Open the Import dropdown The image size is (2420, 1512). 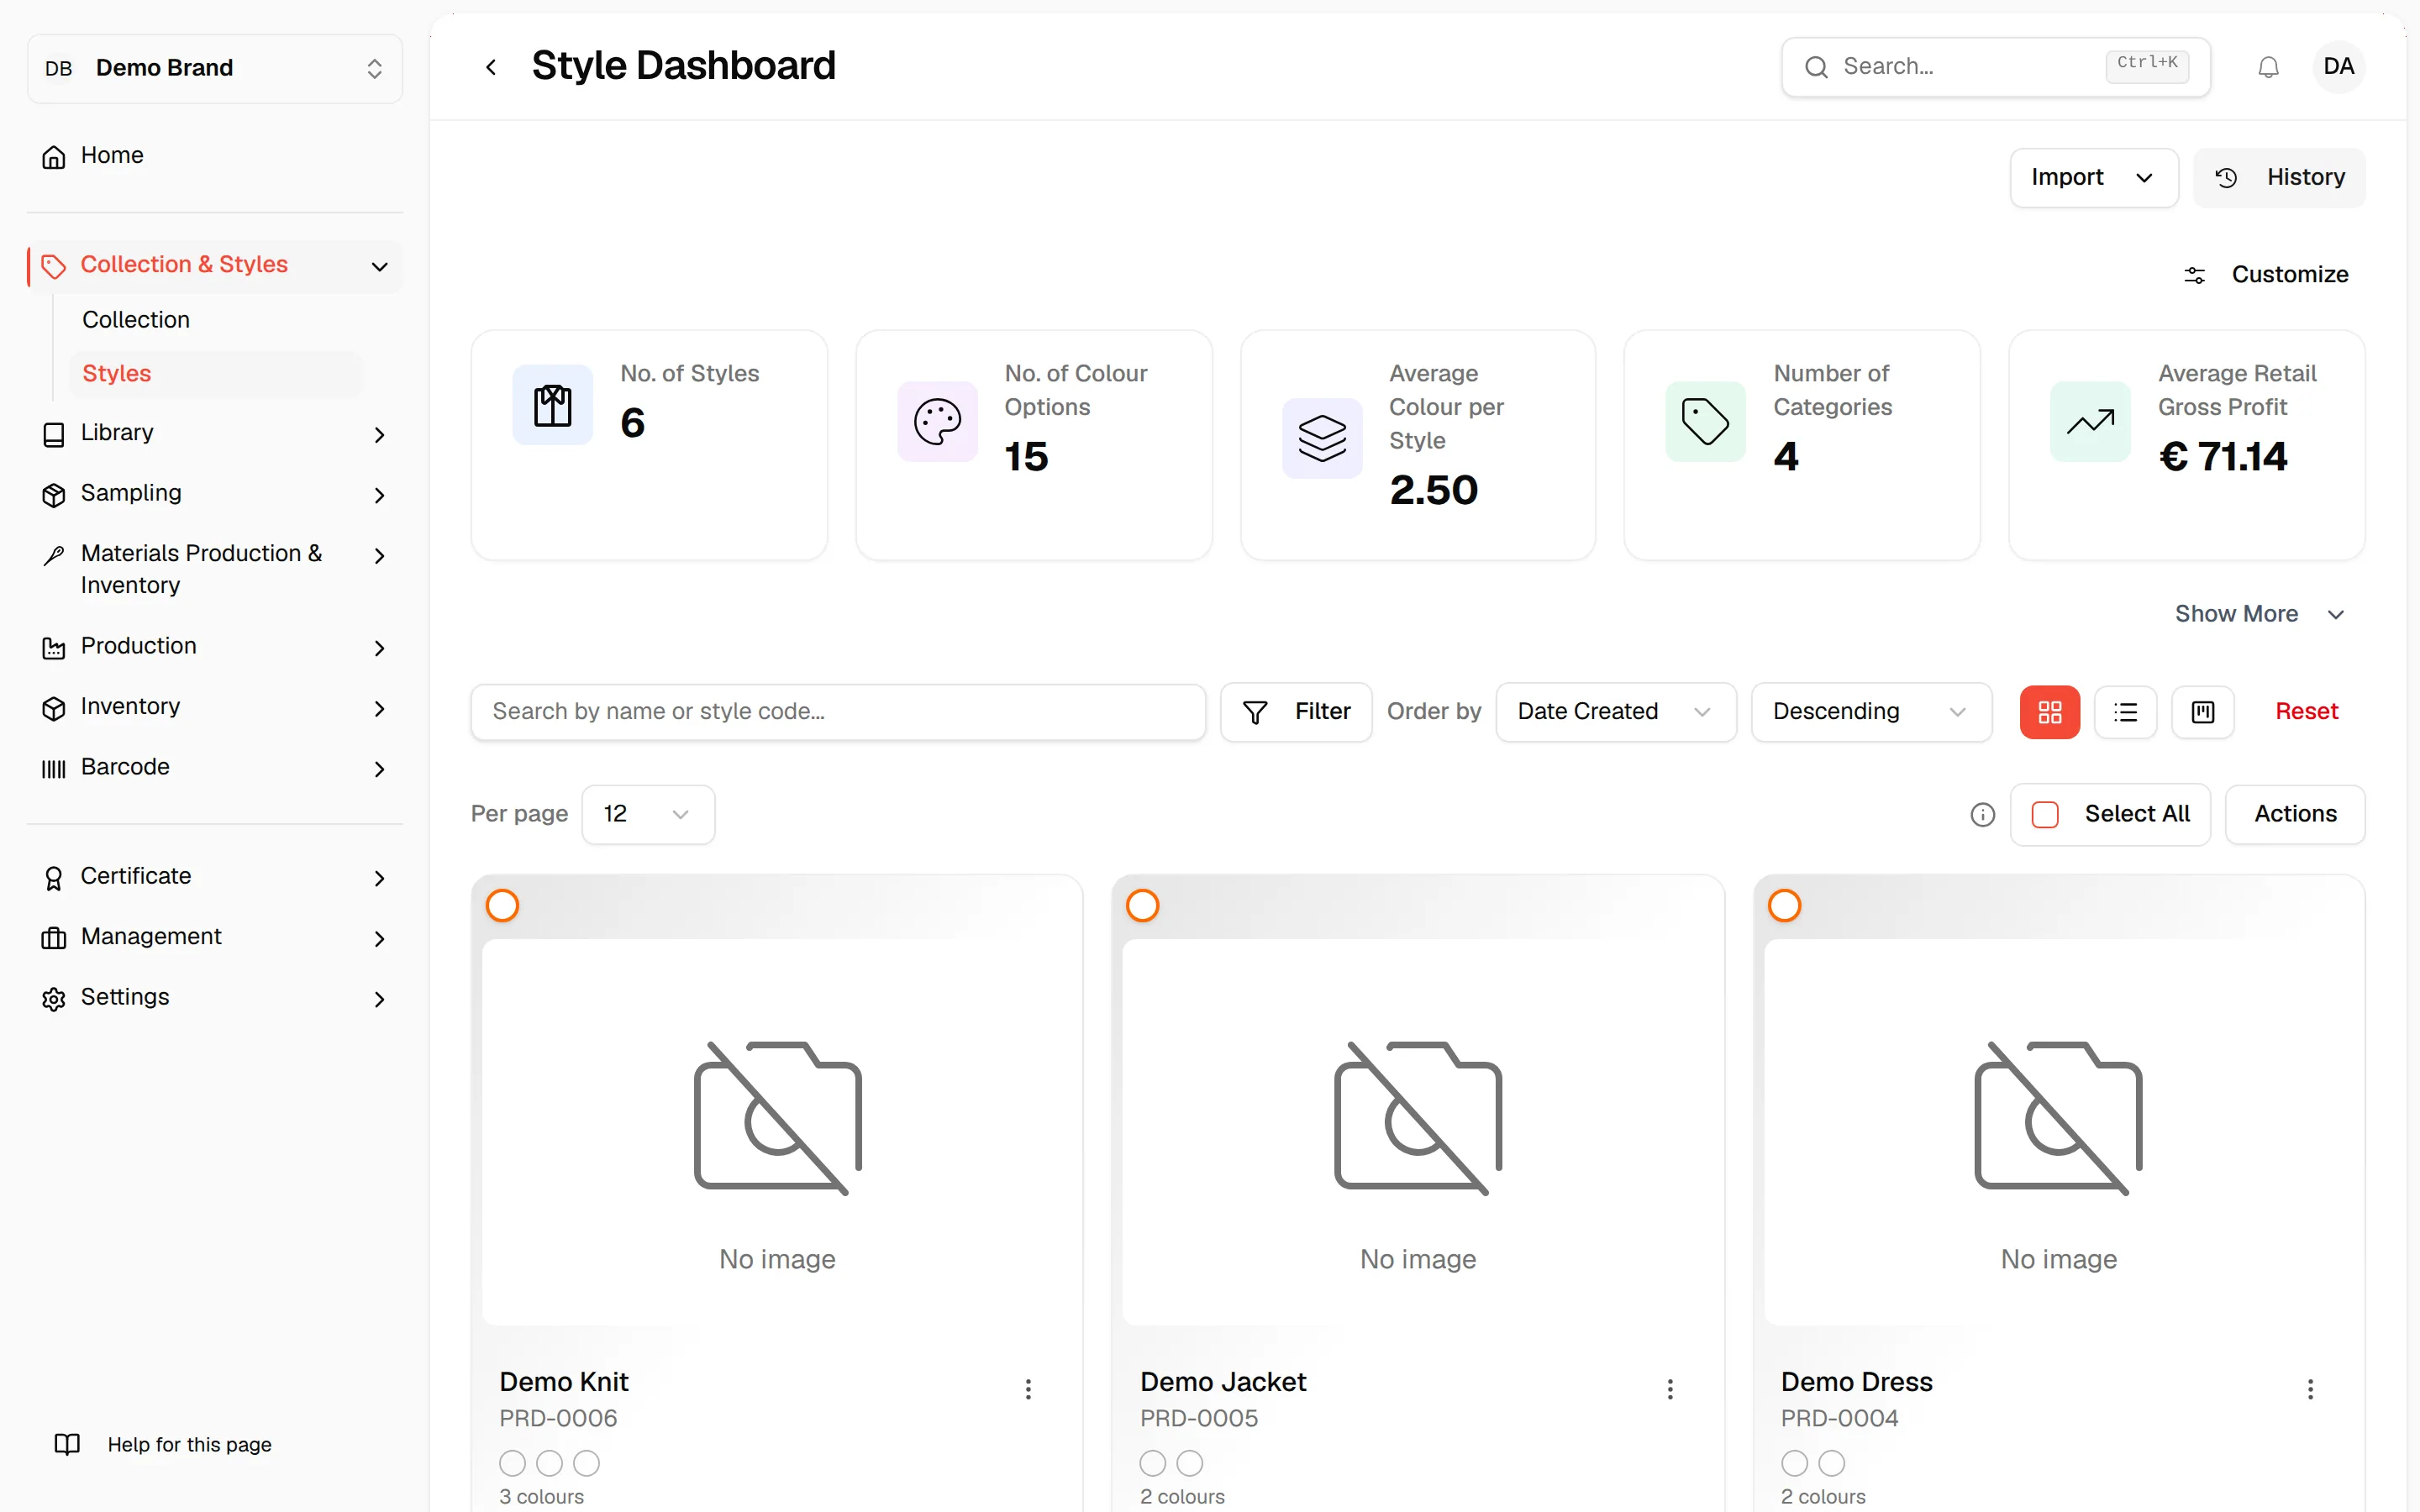[2093, 178]
